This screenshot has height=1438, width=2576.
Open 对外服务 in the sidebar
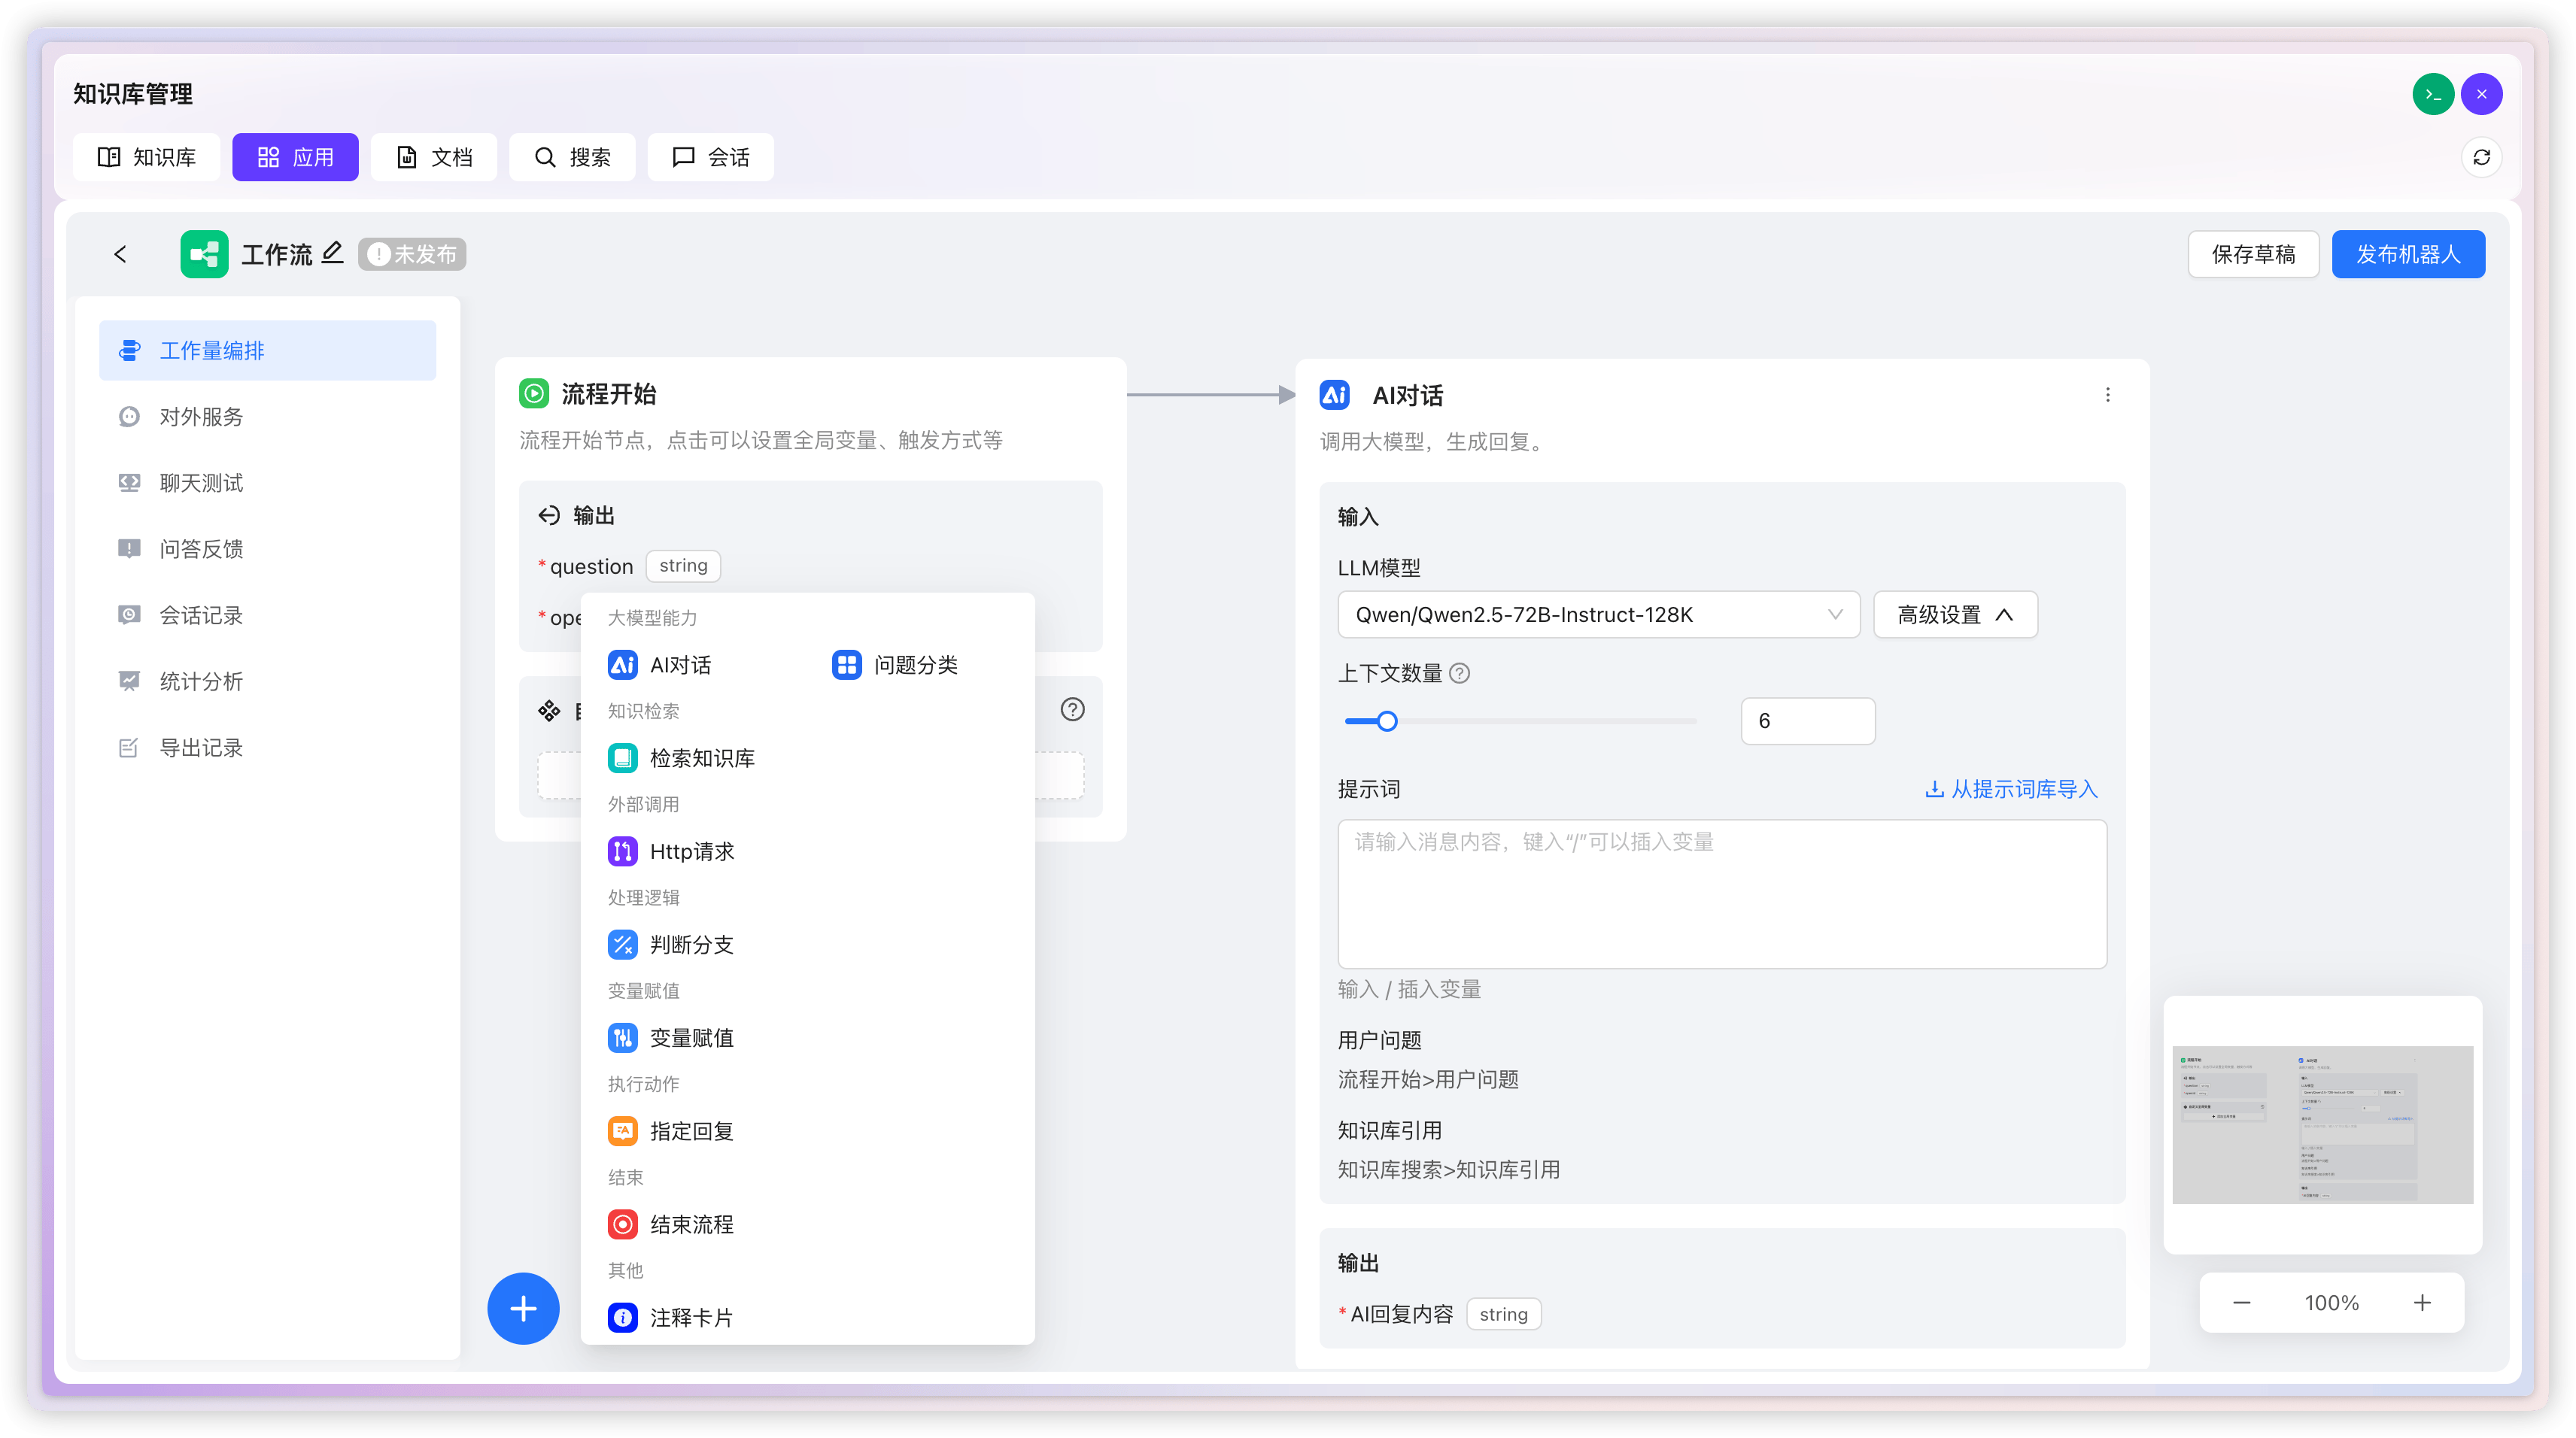coord(267,416)
